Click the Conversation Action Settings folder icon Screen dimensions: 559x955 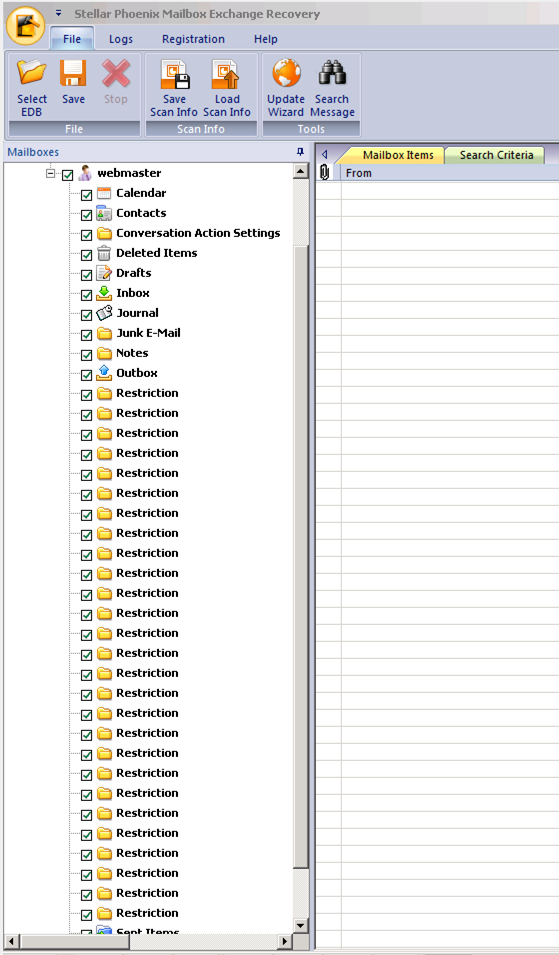(x=105, y=233)
